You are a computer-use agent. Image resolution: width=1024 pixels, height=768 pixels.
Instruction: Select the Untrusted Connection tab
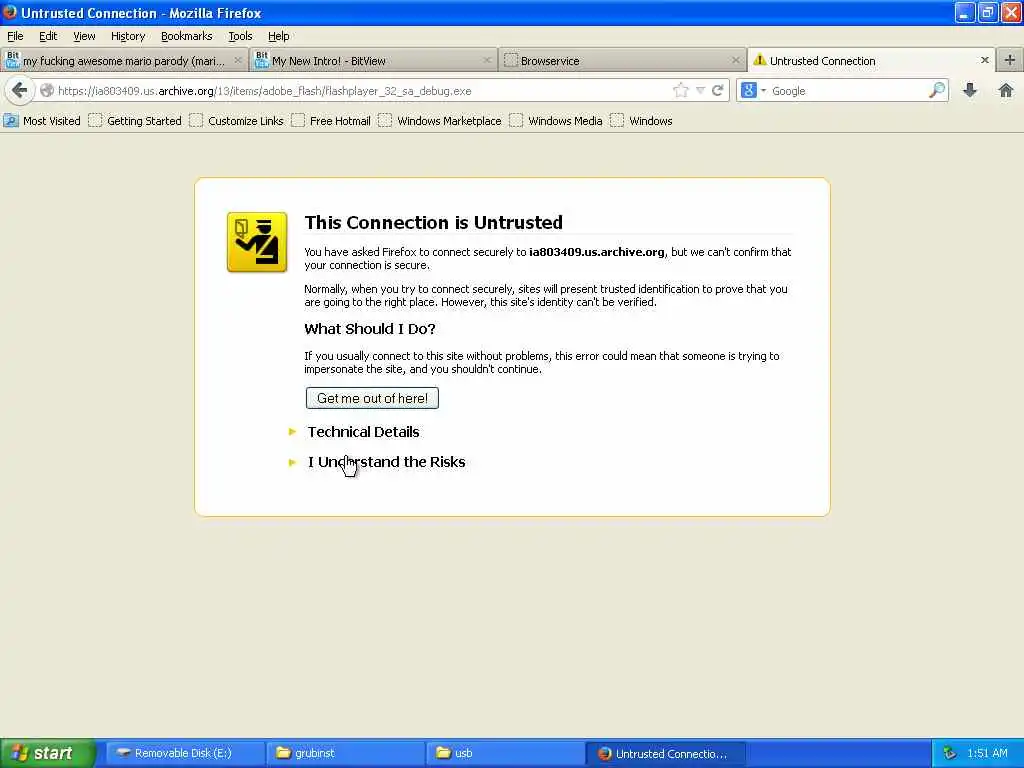point(871,60)
